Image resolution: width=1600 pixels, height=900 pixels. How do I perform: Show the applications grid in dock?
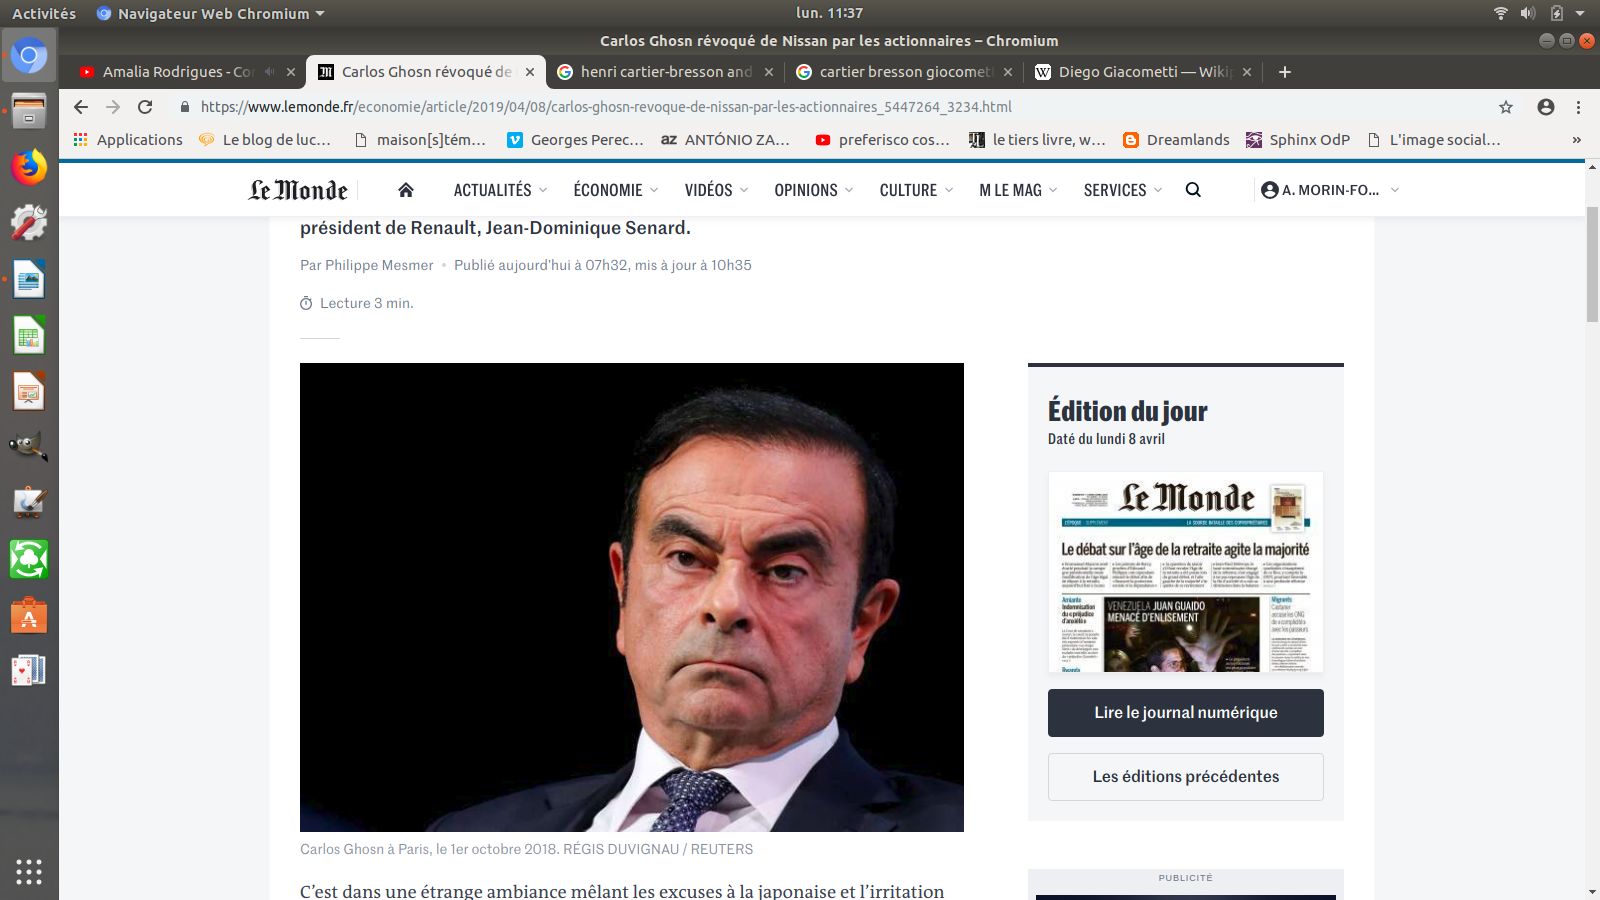29,871
